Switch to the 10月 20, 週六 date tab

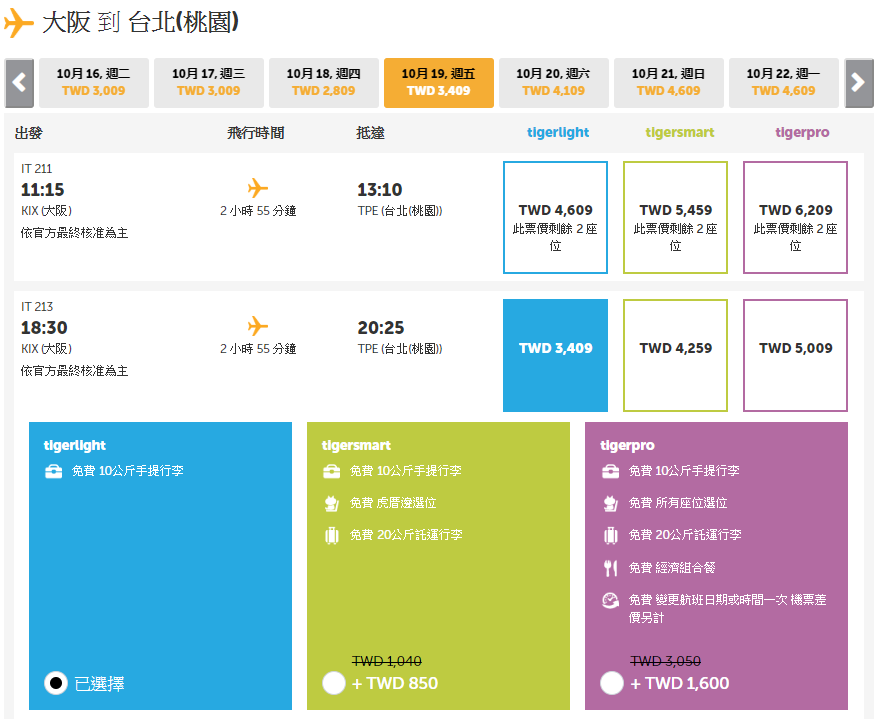(553, 83)
